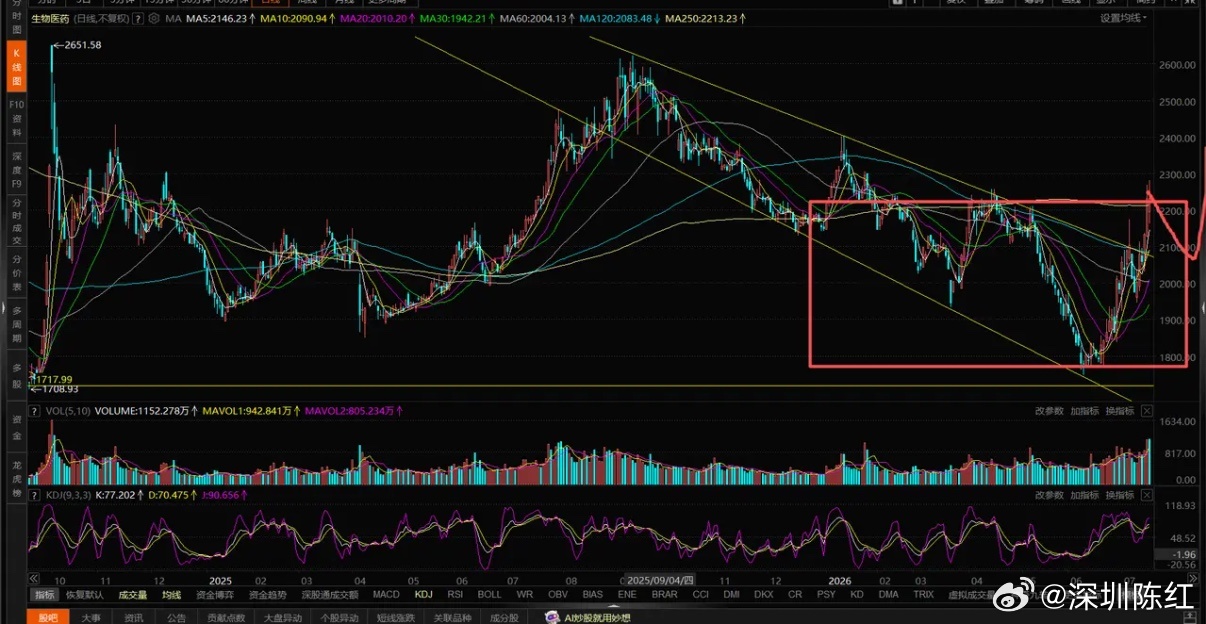
Task: Open the F10 资料 sidebar tab
Action: pos(16,118)
